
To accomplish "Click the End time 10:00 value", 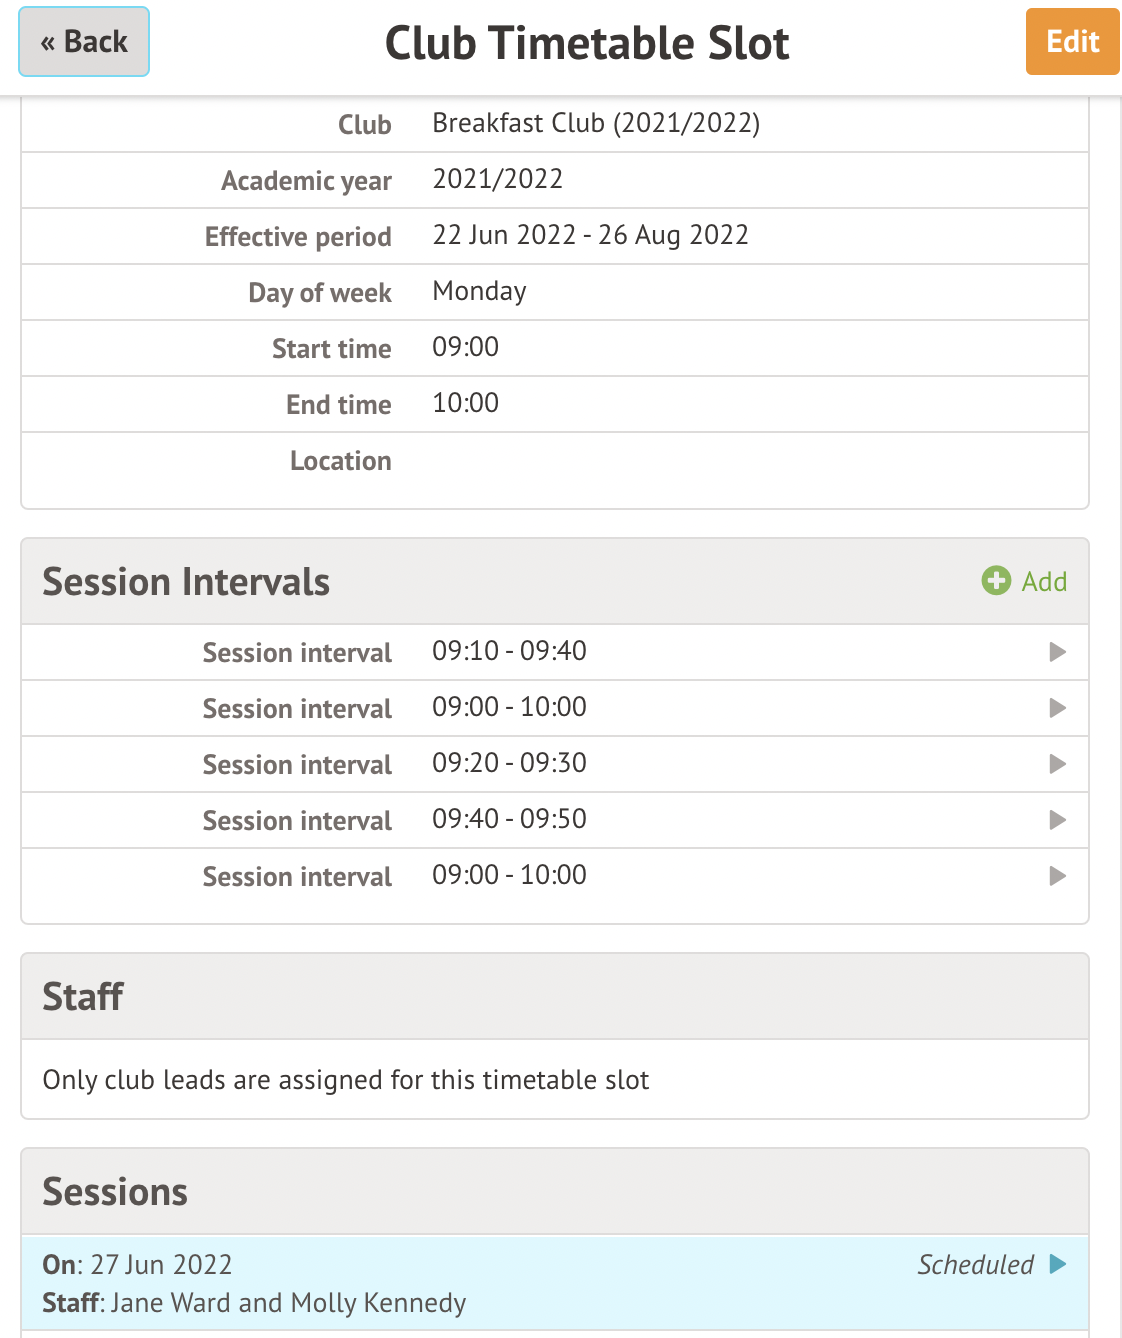I will pyautogui.click(x=465, y=403).
